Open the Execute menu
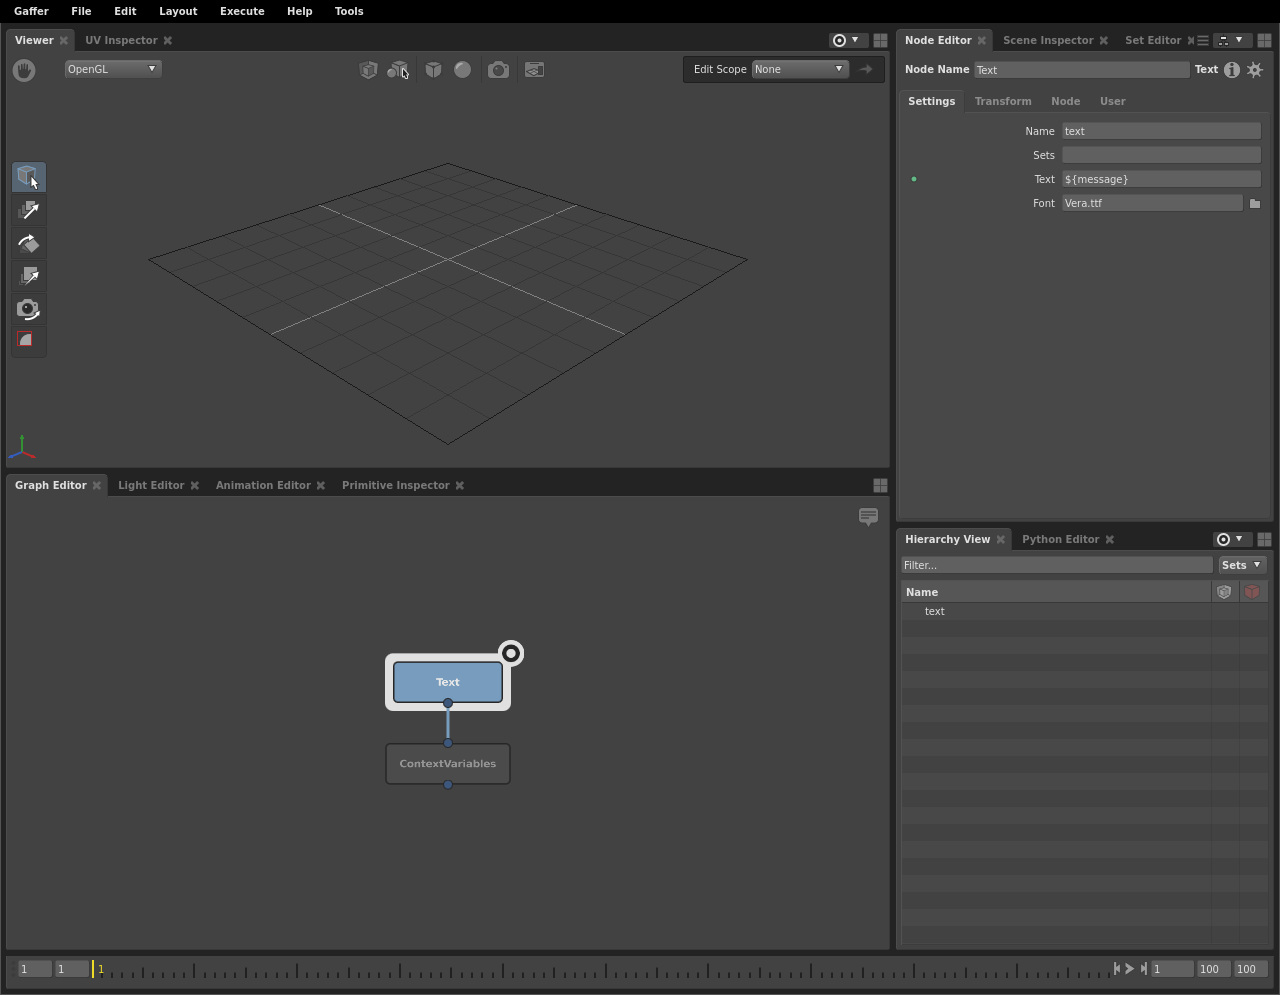The width and height of the screenshot is (1280, 995). (x=242, y=11)
